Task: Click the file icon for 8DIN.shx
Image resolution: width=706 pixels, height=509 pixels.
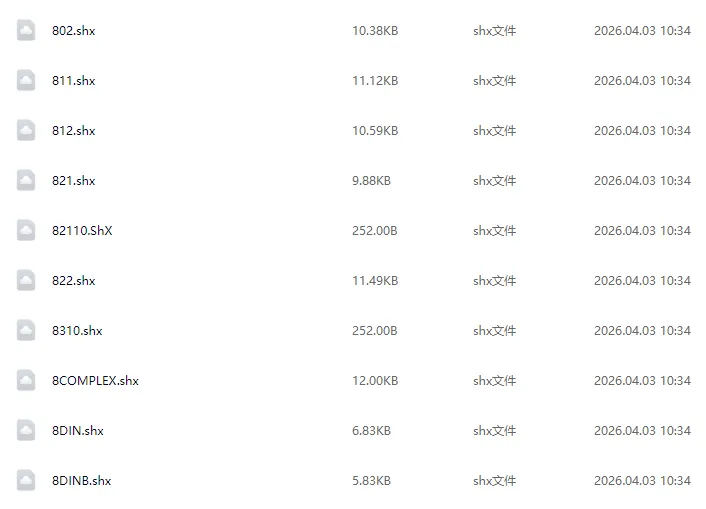Action: pyautogui.click(x=26, y=430)
